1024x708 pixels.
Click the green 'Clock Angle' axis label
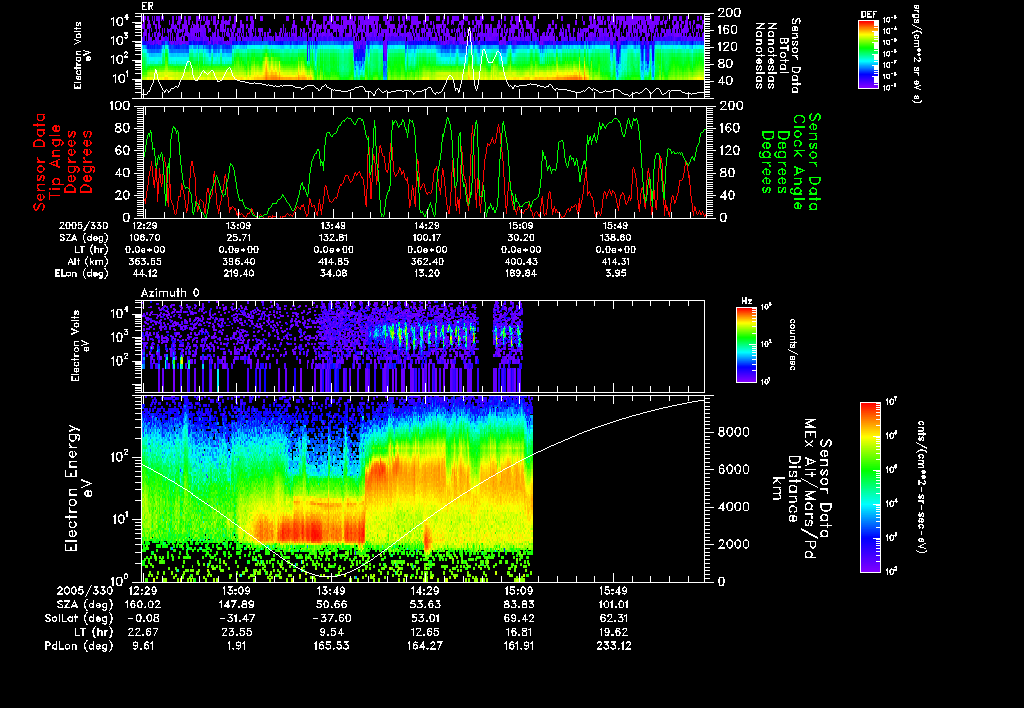click(798, 162)
